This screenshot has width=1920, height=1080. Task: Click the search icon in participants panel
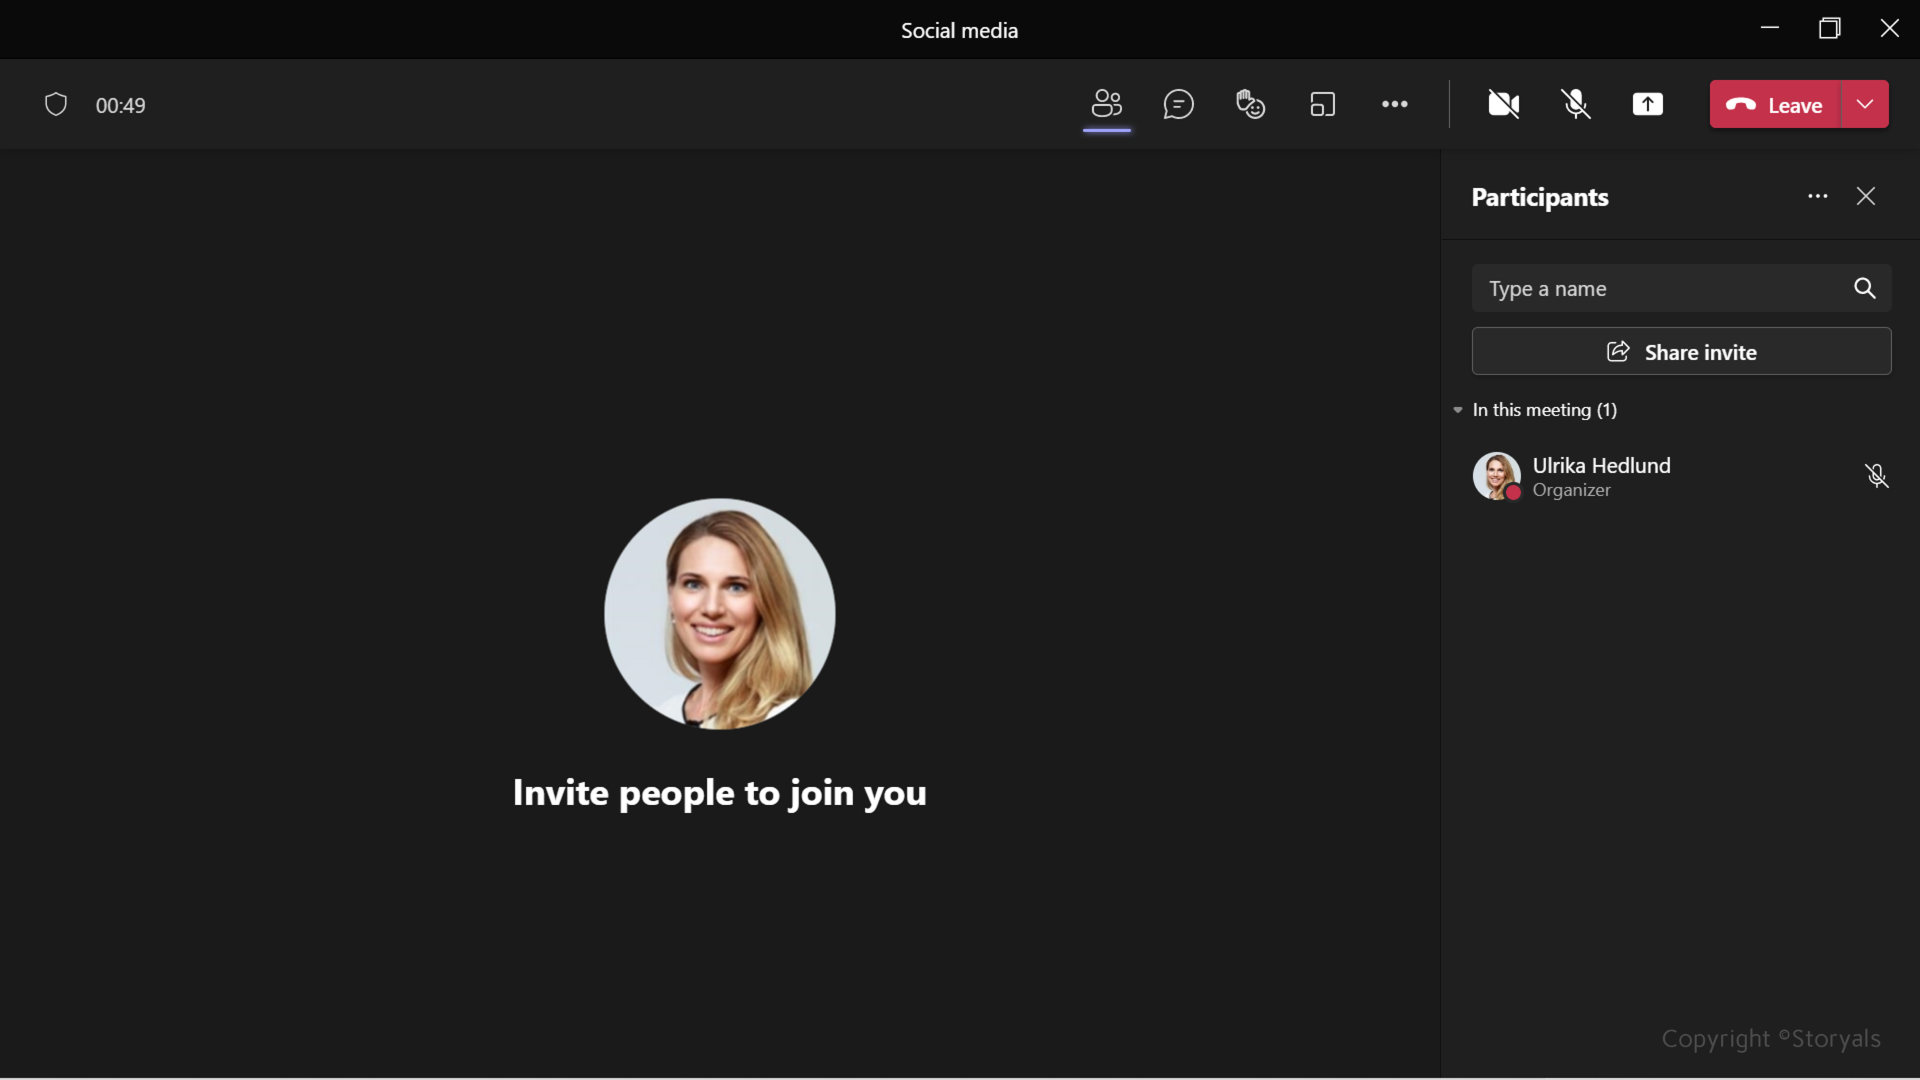pyautogui.click(x=1865, y=288)
